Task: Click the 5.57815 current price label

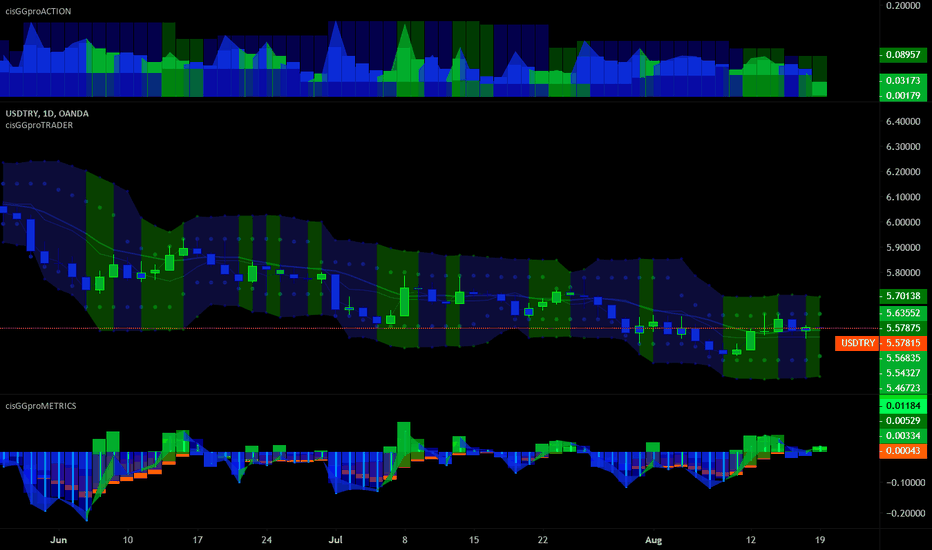Action: [x=903, y=343]
